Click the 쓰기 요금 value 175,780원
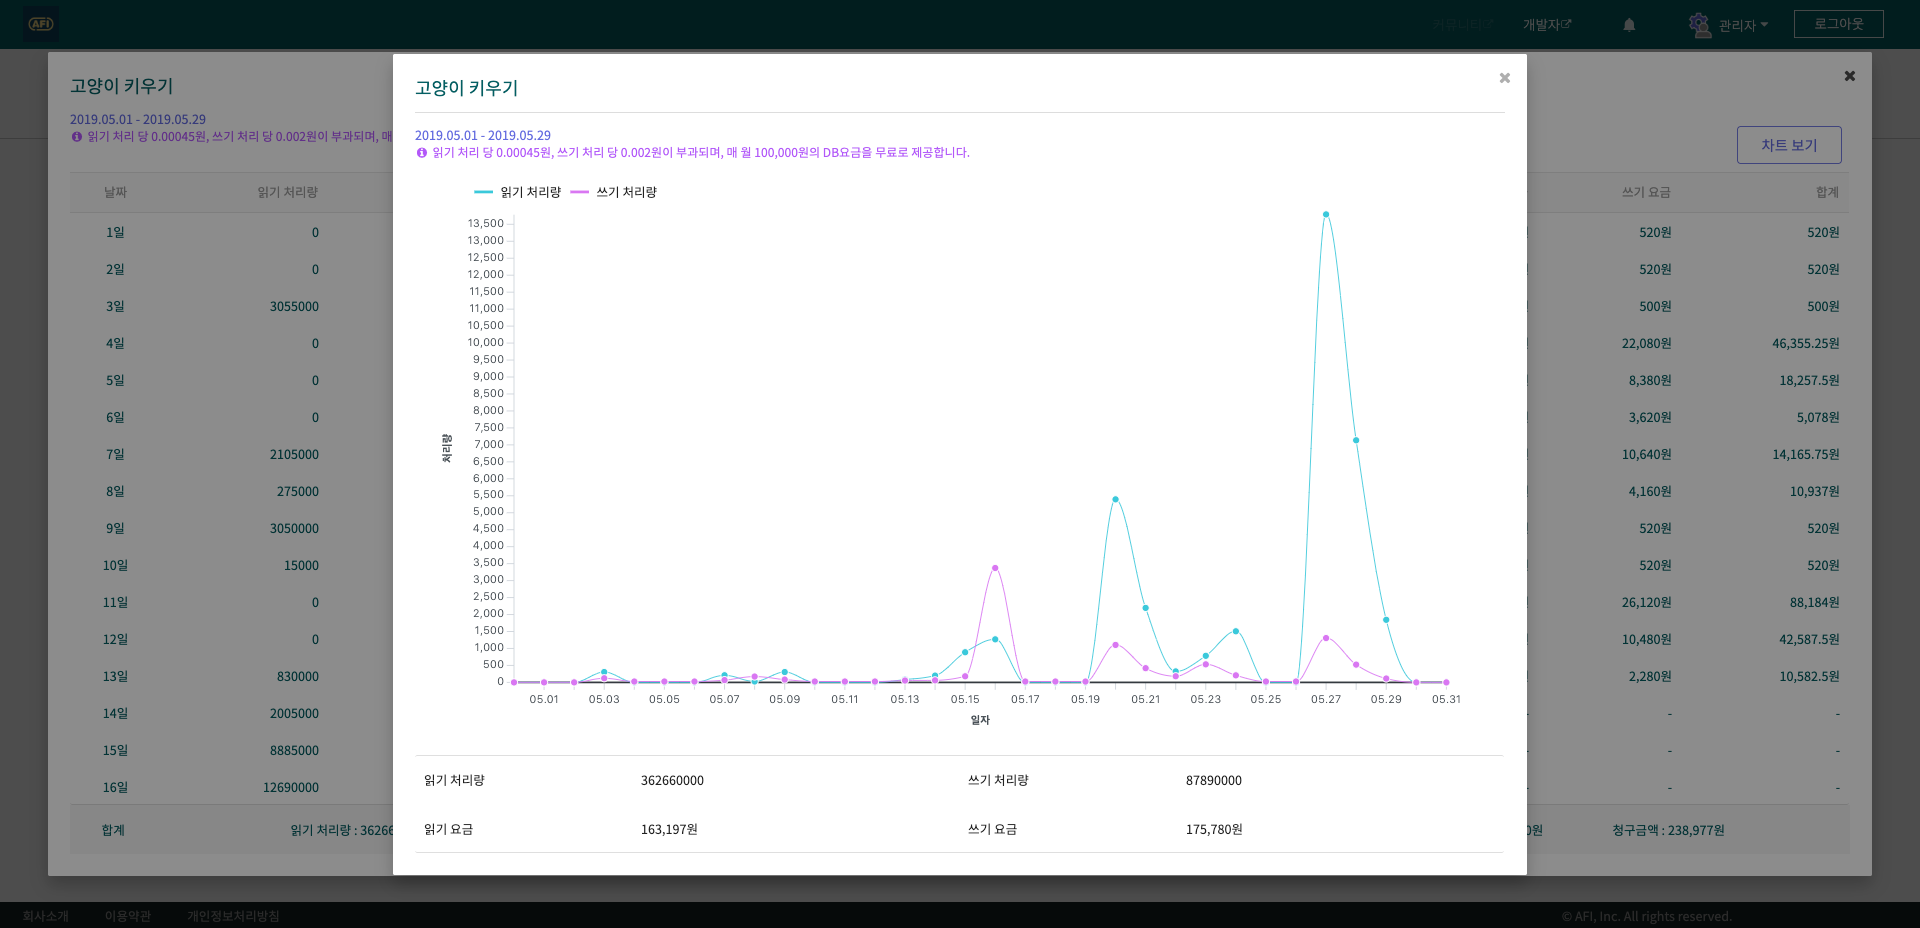 point(1214,830)
